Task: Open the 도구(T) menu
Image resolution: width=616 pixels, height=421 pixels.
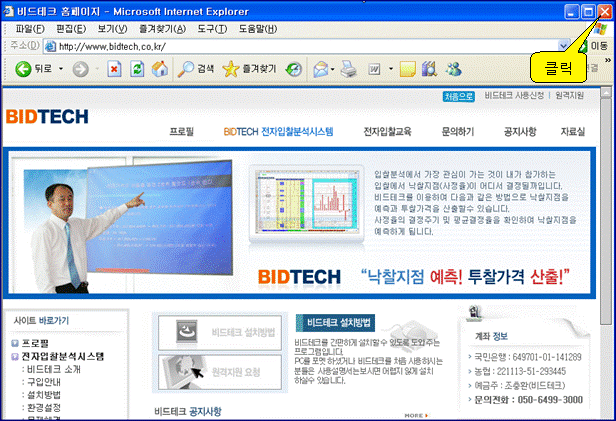Action: pos(212,29)
